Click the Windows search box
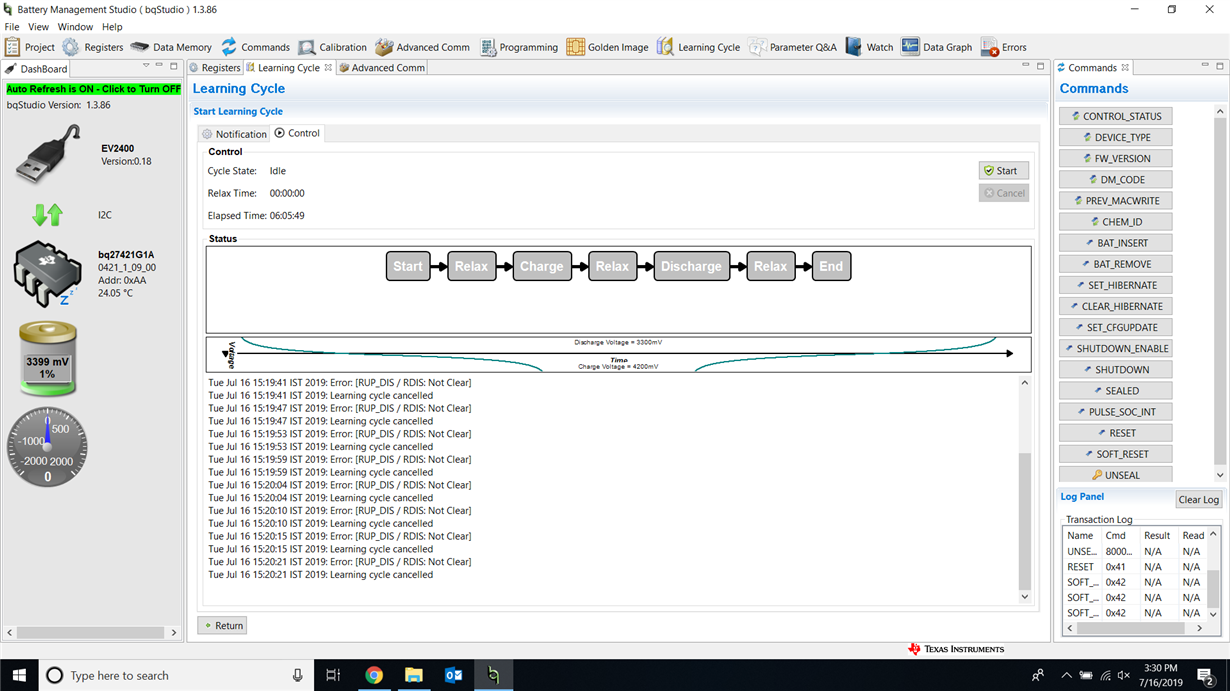The height and width of the screenshot is (691, 1230). click(x=175, y=675)
